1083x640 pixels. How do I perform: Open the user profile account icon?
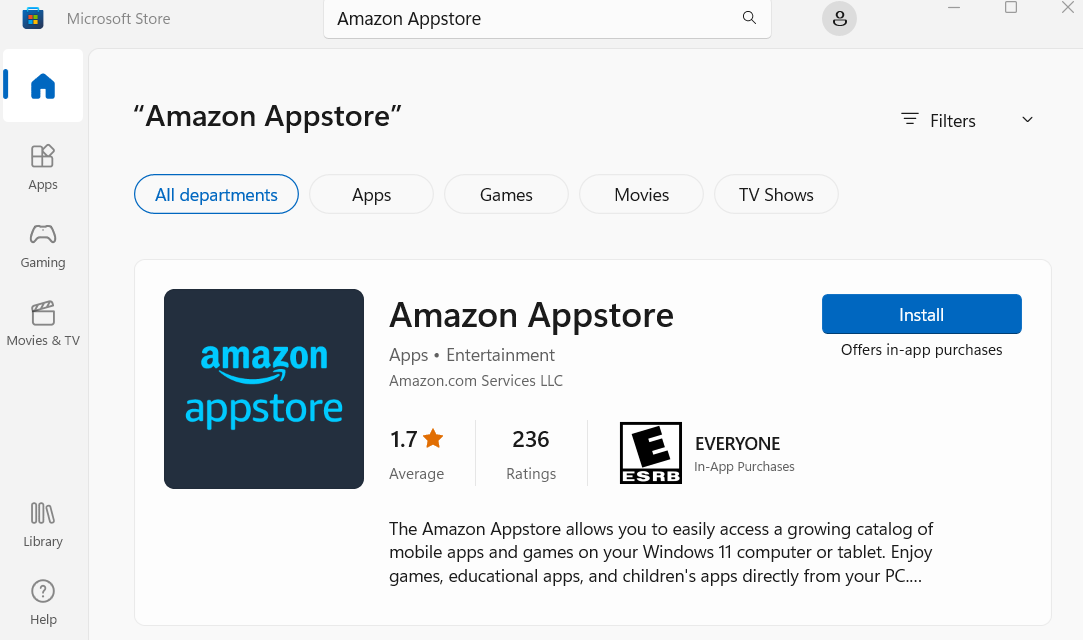[839, 19]
